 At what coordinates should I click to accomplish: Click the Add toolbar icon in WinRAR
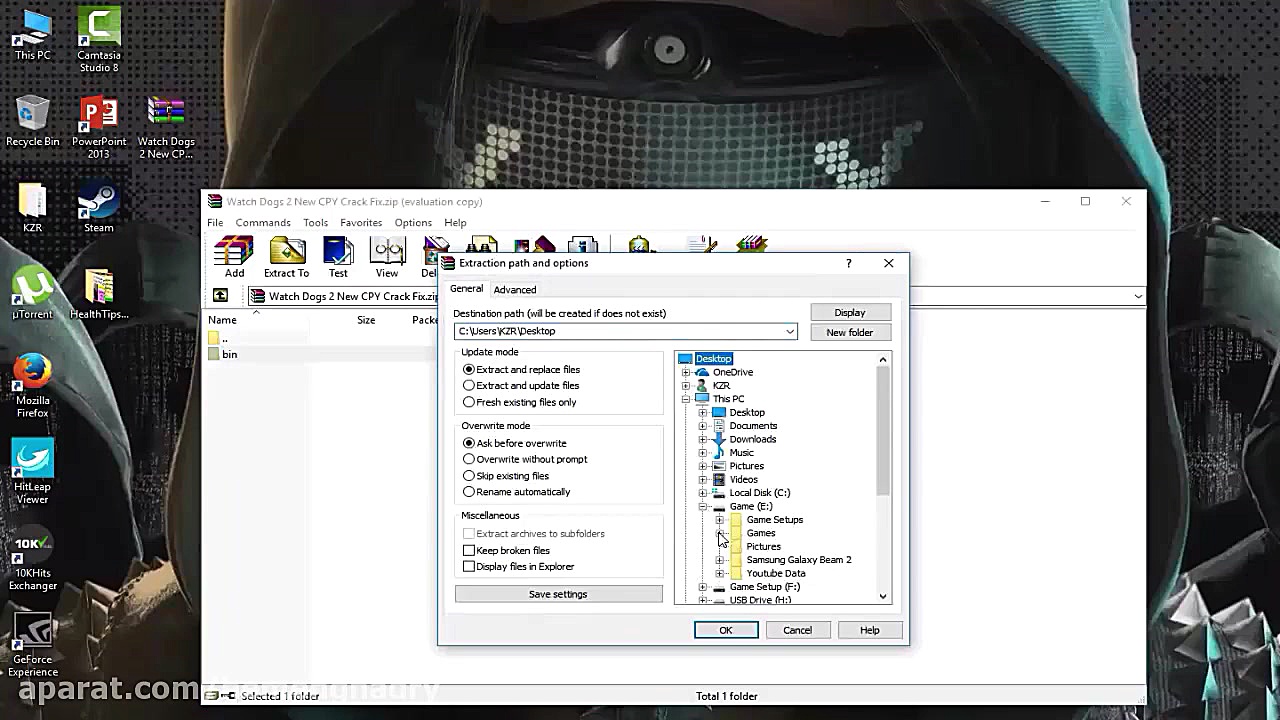click(x=234, y=257)
